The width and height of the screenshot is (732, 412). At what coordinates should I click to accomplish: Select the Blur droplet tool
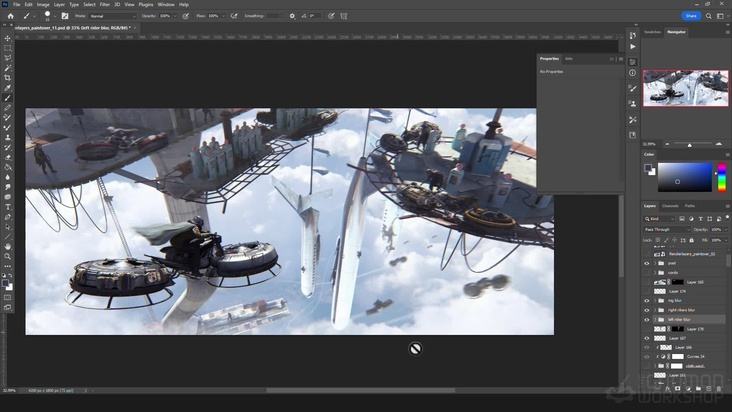(7, 177)
